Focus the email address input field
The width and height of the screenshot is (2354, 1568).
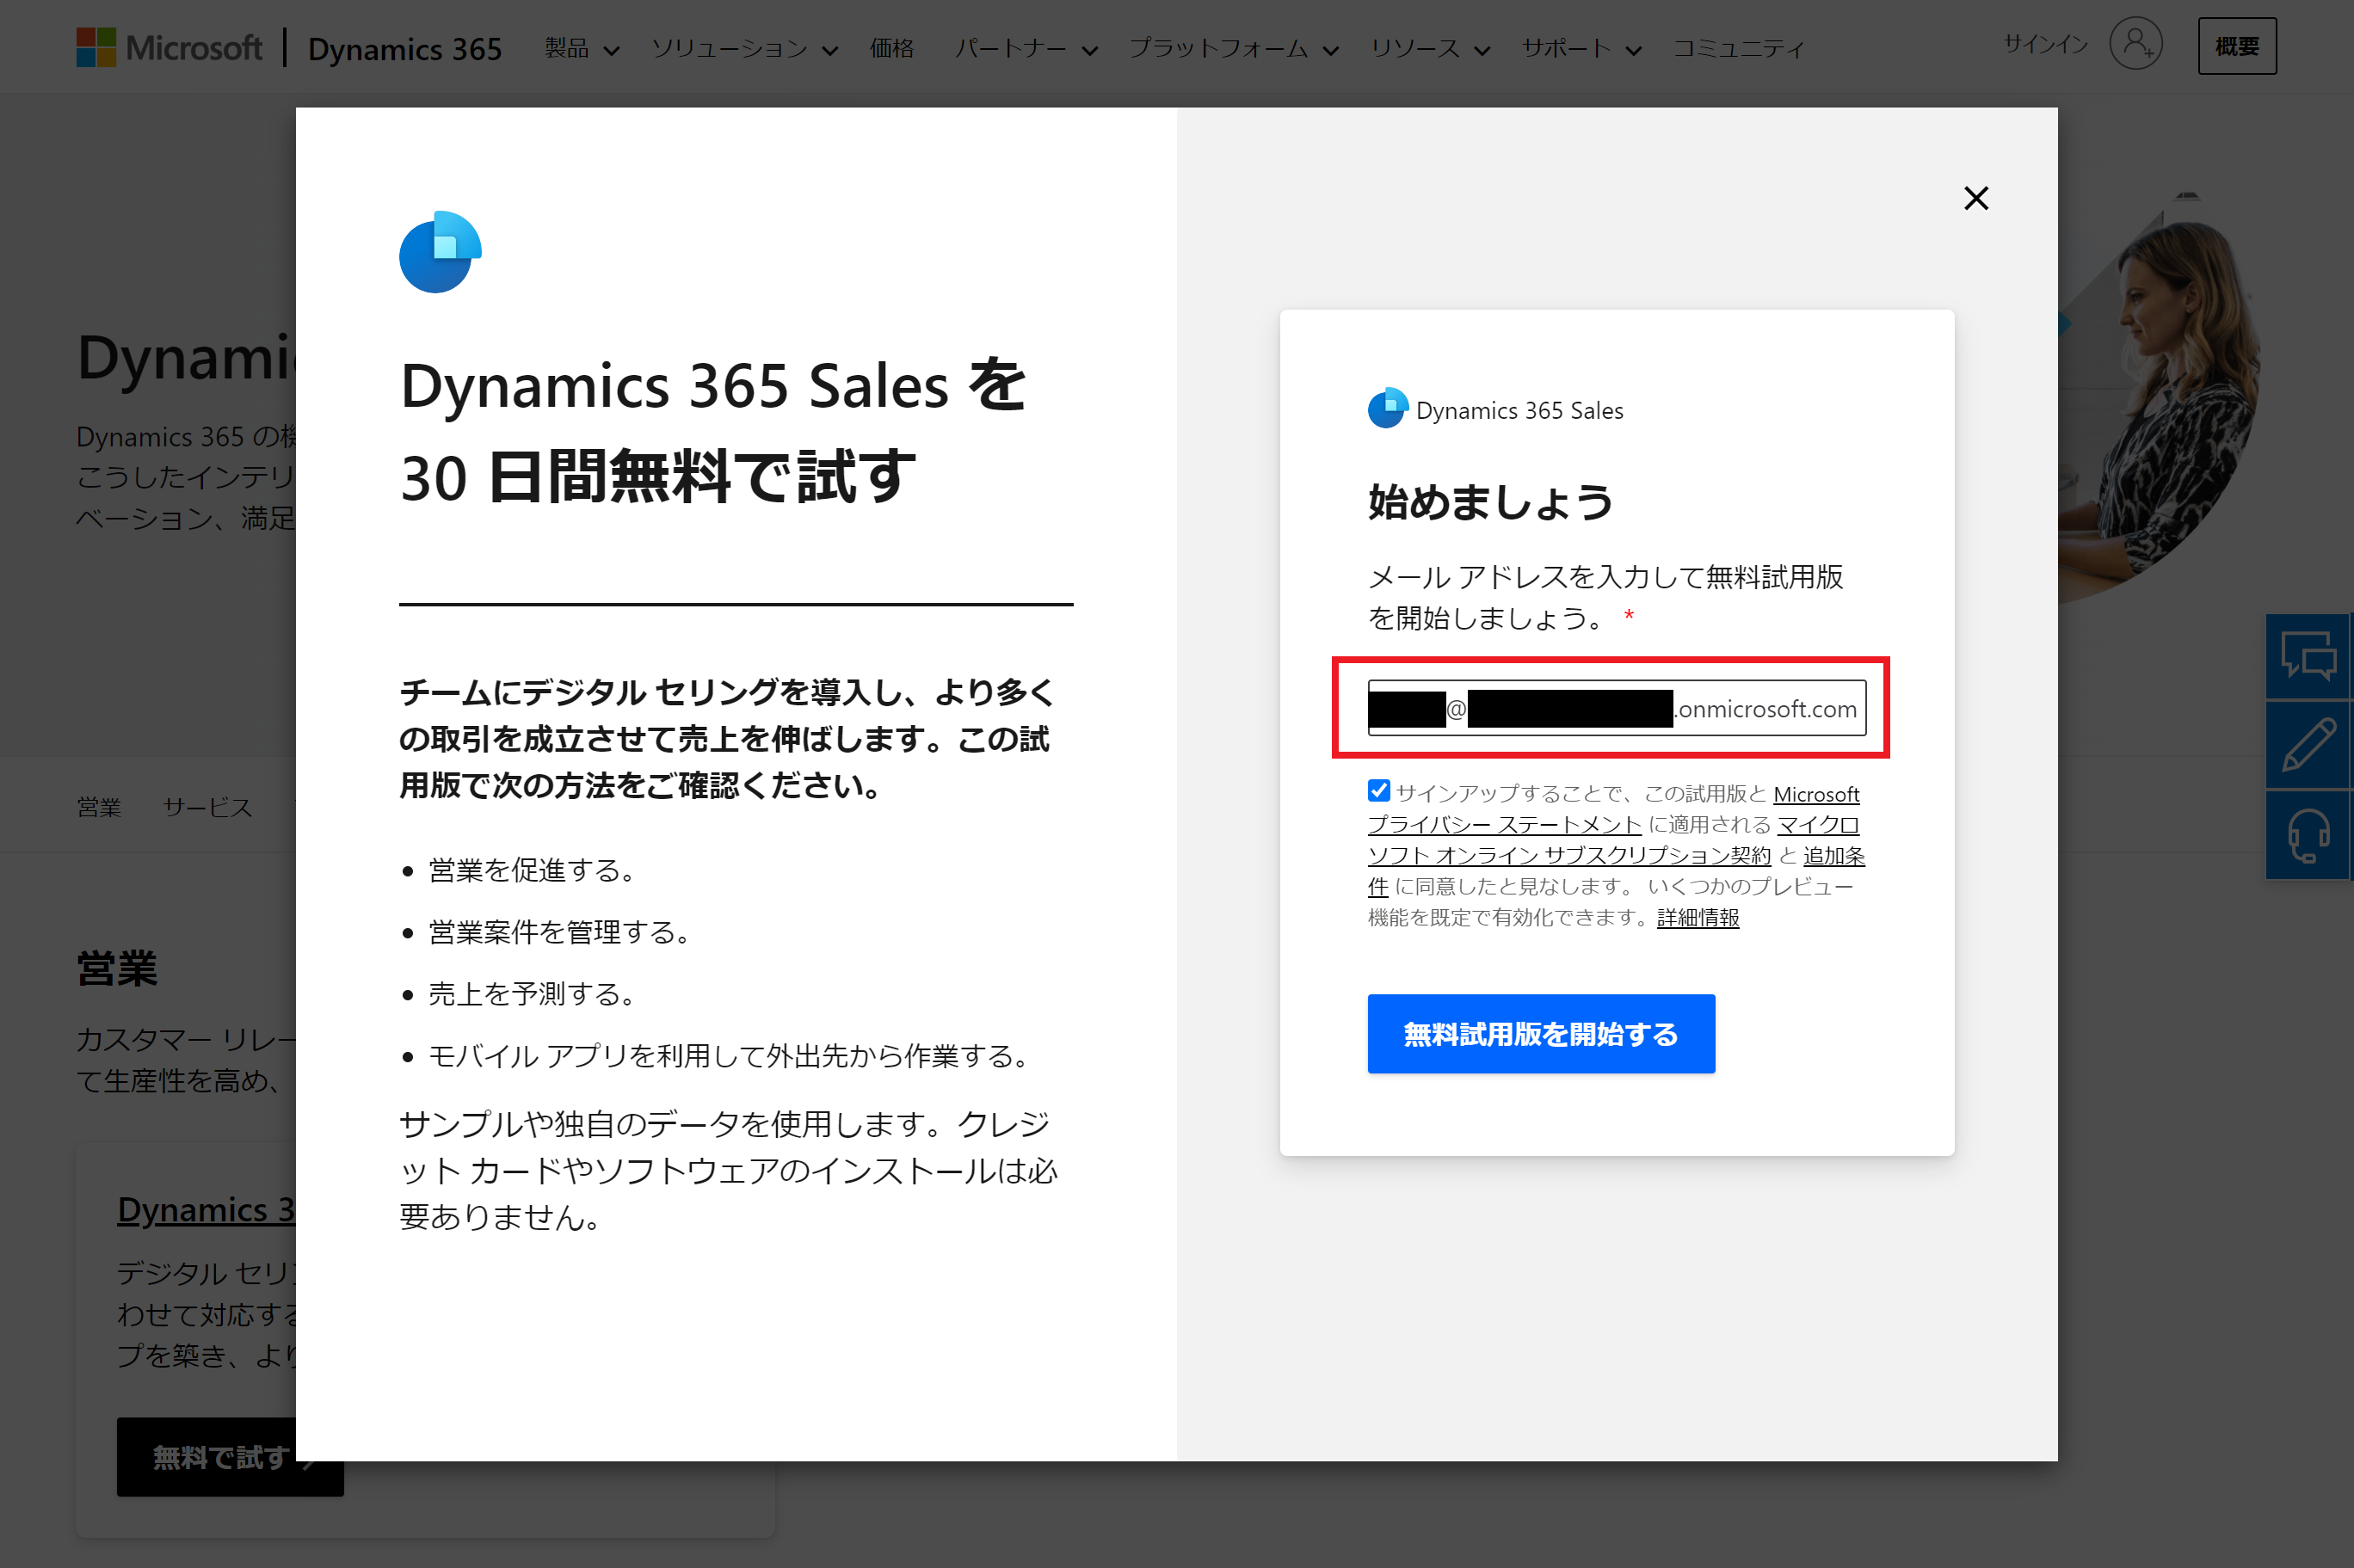click(1616, 708)
